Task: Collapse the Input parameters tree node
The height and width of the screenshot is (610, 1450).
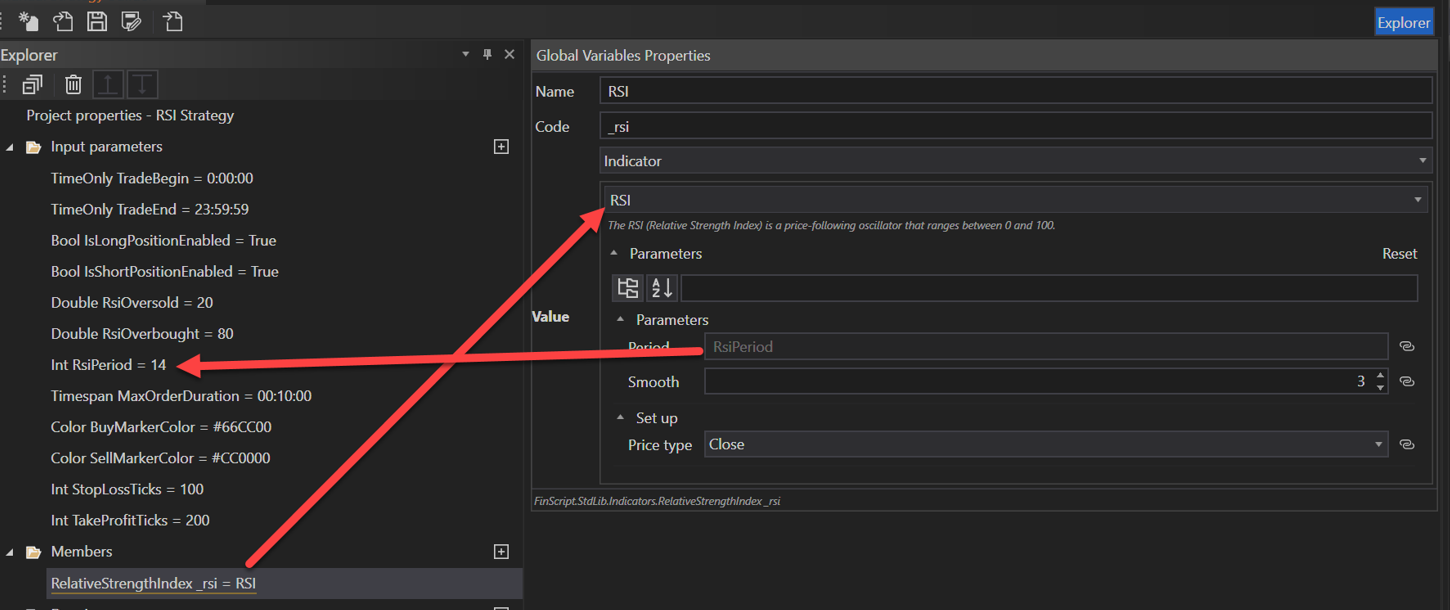Action: pyautogui.click(x=11, y=147)
